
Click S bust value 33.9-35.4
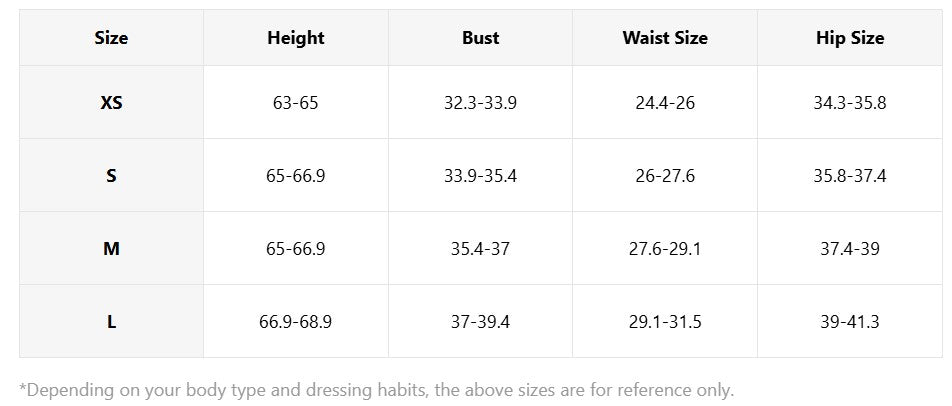tap(480, 175)
